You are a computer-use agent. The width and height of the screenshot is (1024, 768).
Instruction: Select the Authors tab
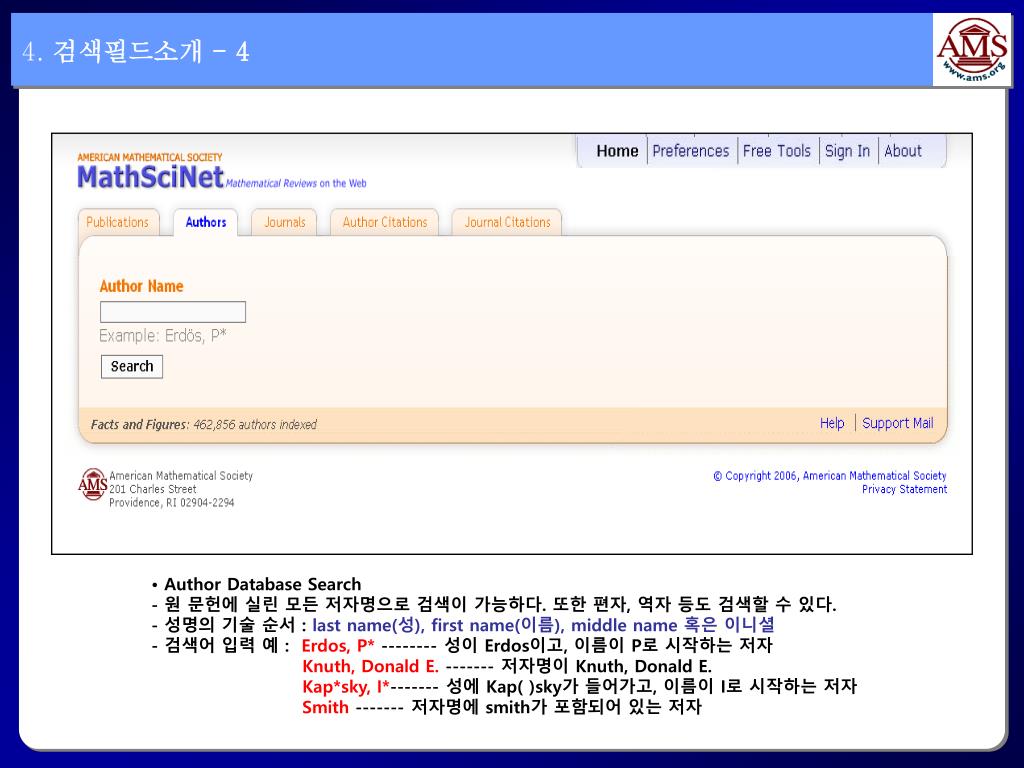pyautogui.click(x=206, y=222)
